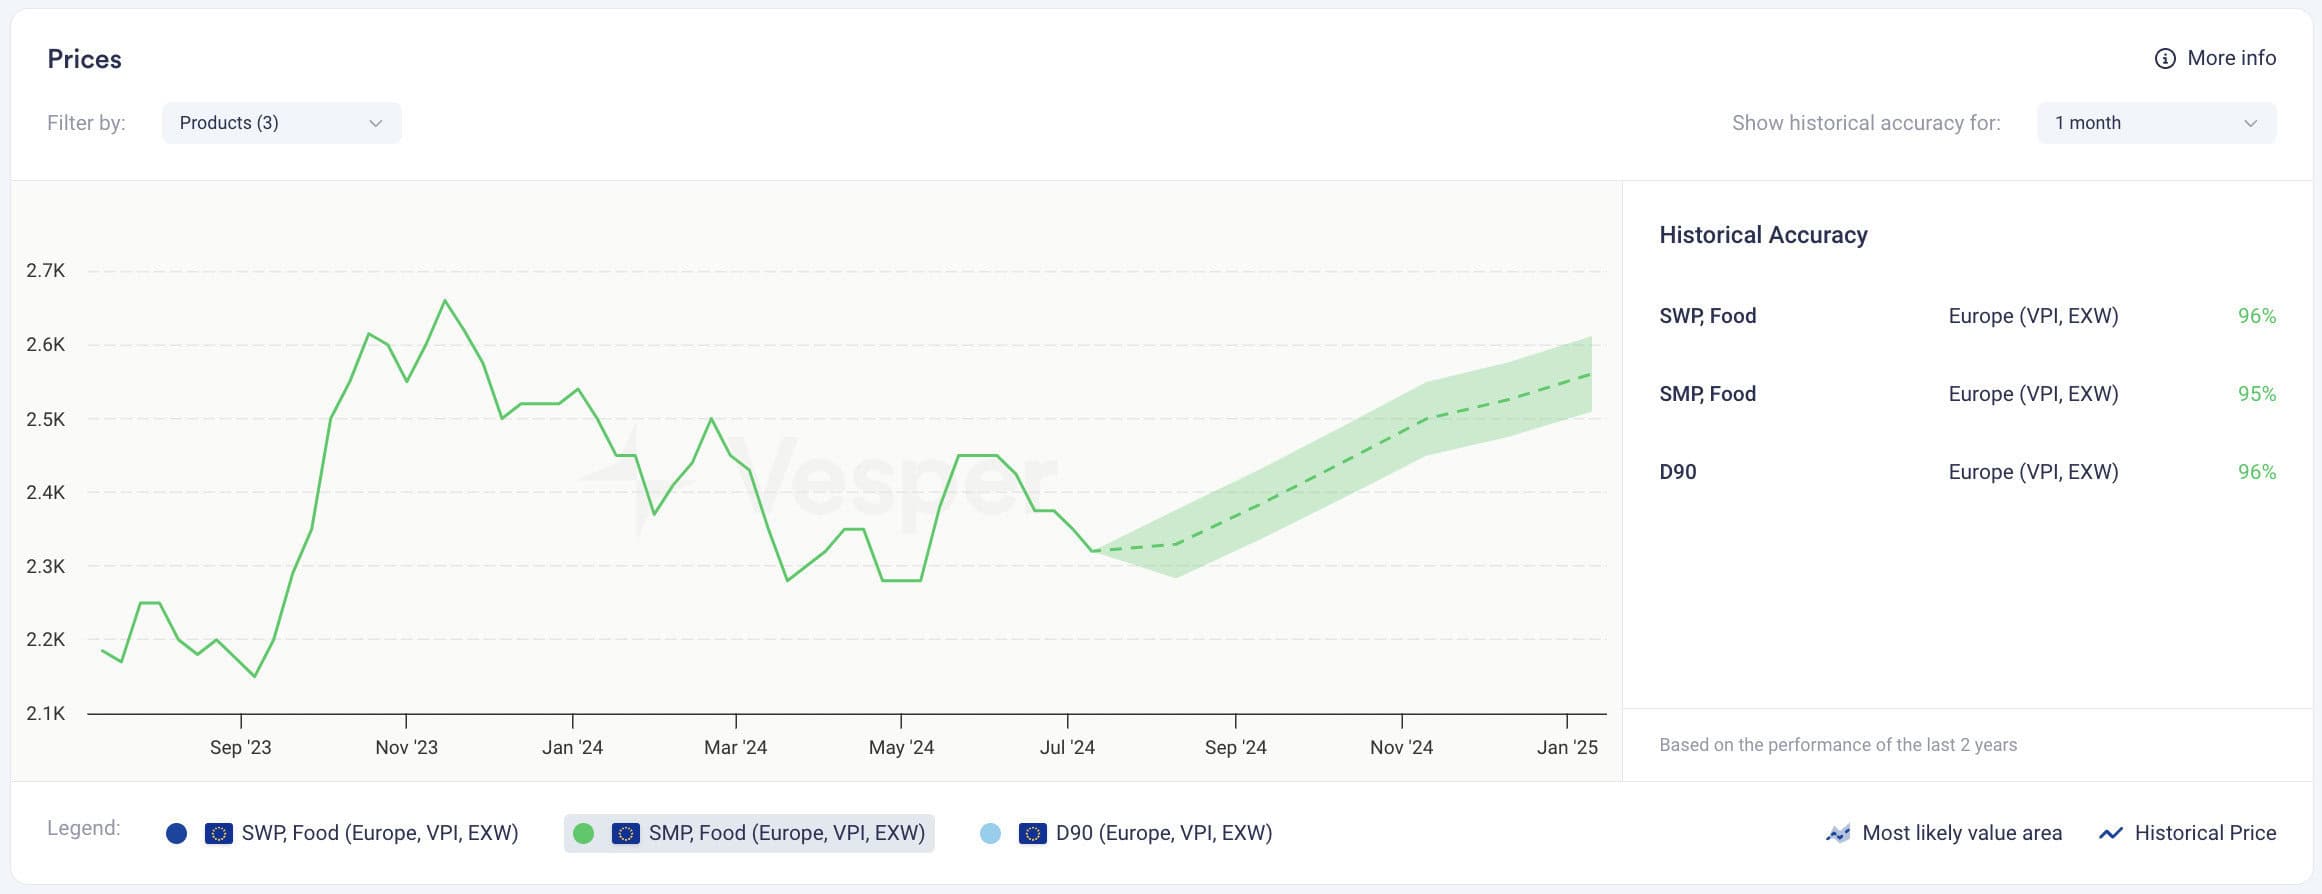The image size is (2322, 894).
Task: Toggle D90 series in legend
Action: [1126, 833]
